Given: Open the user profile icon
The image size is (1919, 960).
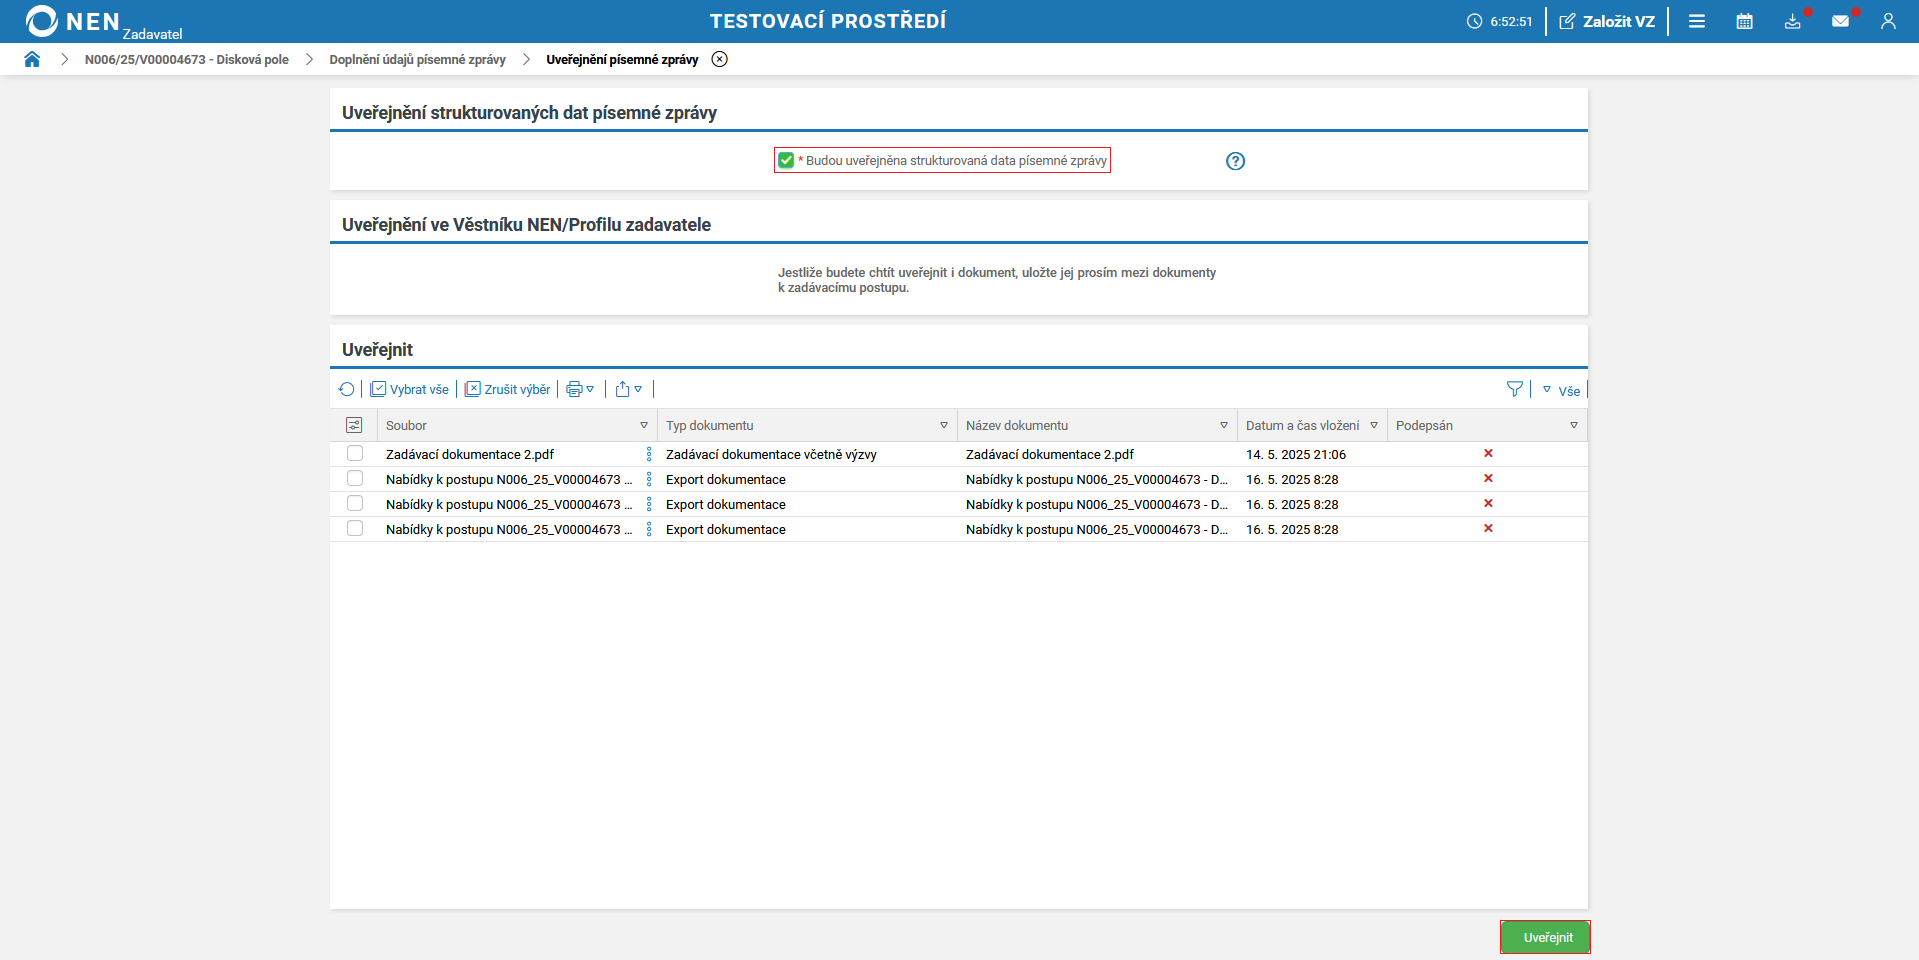Looking at the screenshot, I should point(1888,21).
